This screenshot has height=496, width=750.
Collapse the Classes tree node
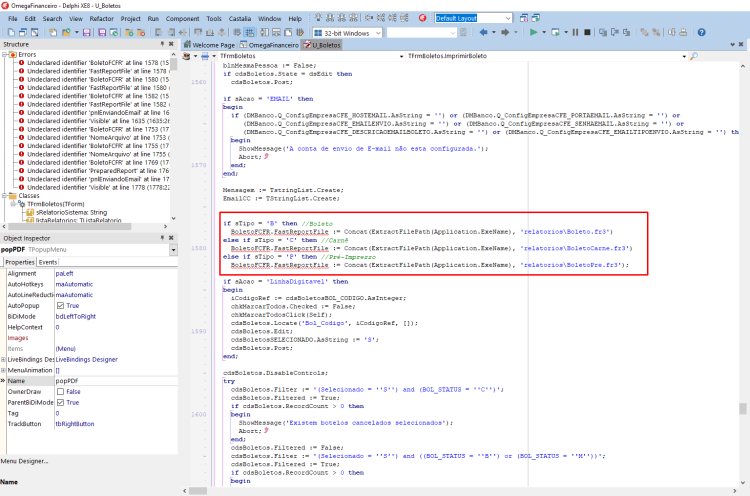(x=5, y=196)
